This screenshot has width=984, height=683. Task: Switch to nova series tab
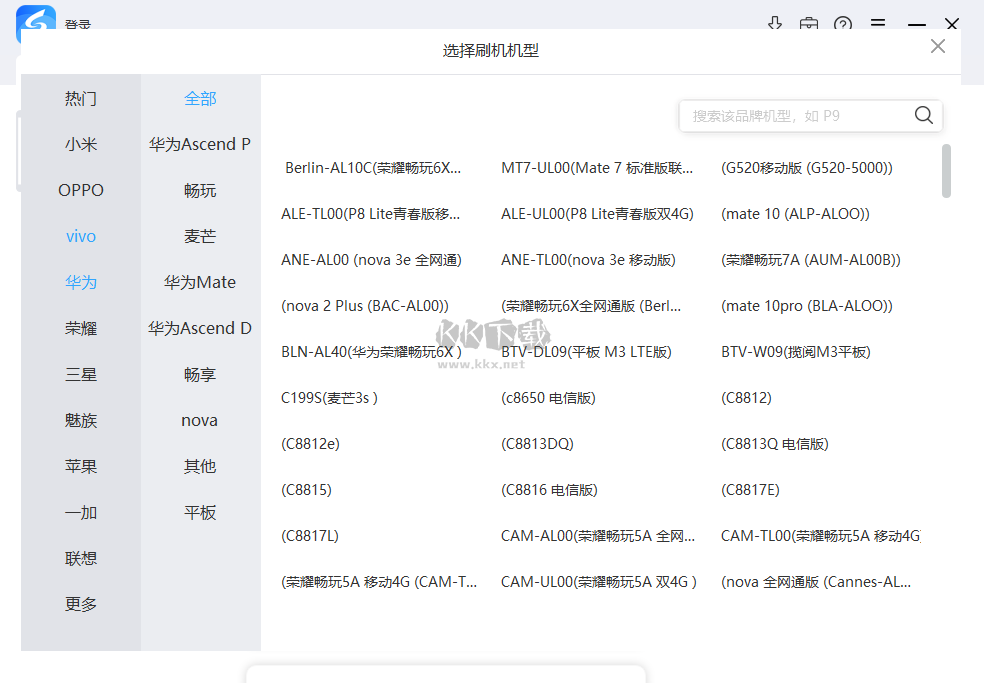click(199, 420)
